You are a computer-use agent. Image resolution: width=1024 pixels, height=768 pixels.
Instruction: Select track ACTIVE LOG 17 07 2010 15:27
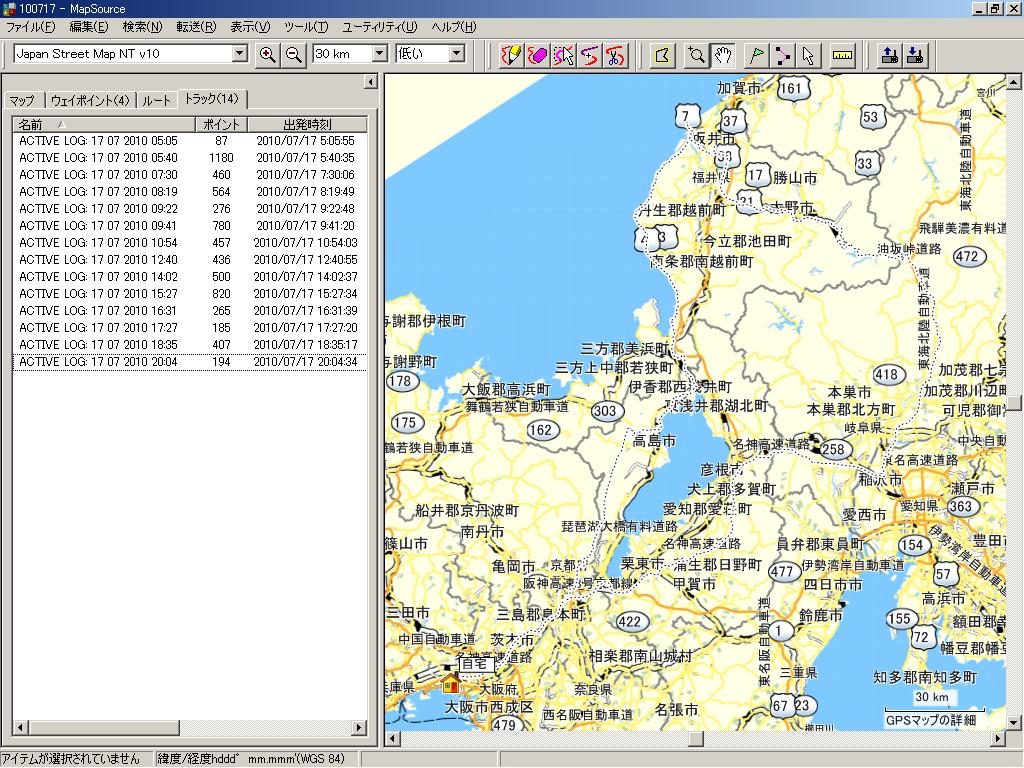pos(98,294)
